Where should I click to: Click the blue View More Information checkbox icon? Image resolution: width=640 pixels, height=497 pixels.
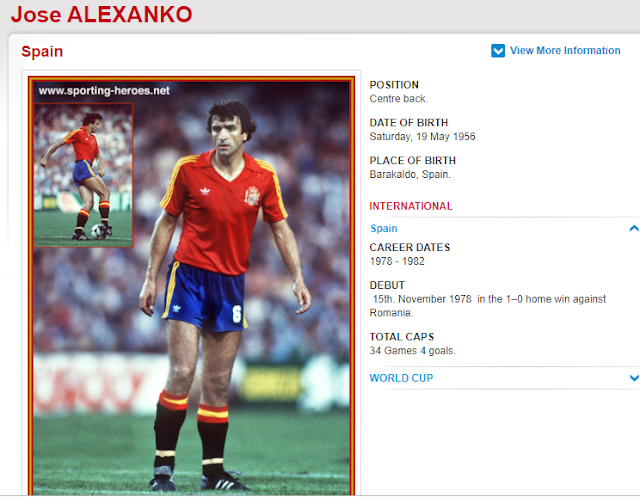point(498,51)
